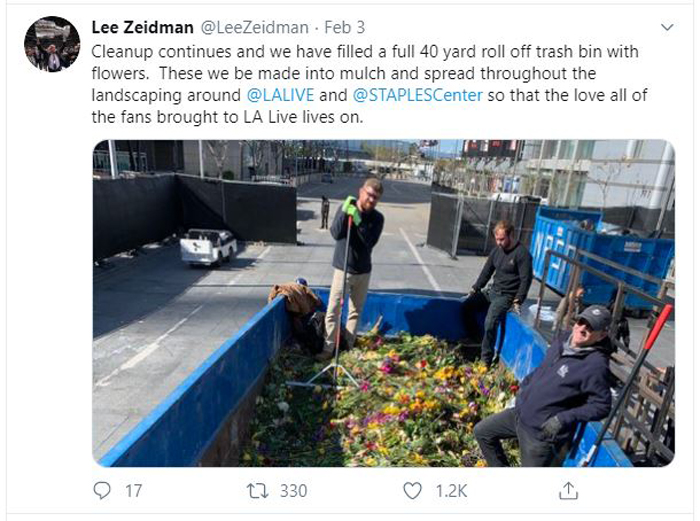This screenshot has height=521, width=700.
Task: Open the attached photo of flower-filled bin
Action: click(383, 303)
